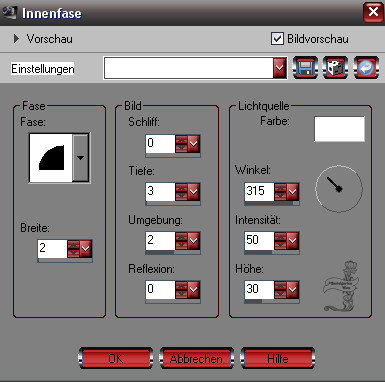Open the Schliff slider dropdown arrow

193,144
